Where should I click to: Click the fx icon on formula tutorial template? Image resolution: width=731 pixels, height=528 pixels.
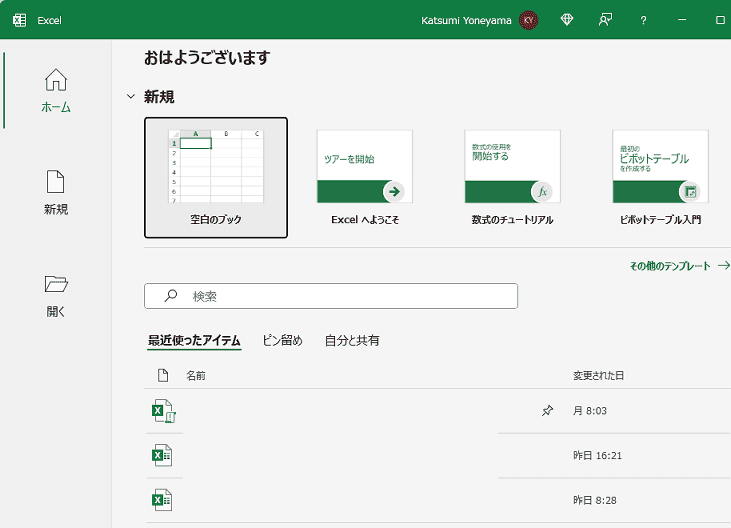coord(542,192)
